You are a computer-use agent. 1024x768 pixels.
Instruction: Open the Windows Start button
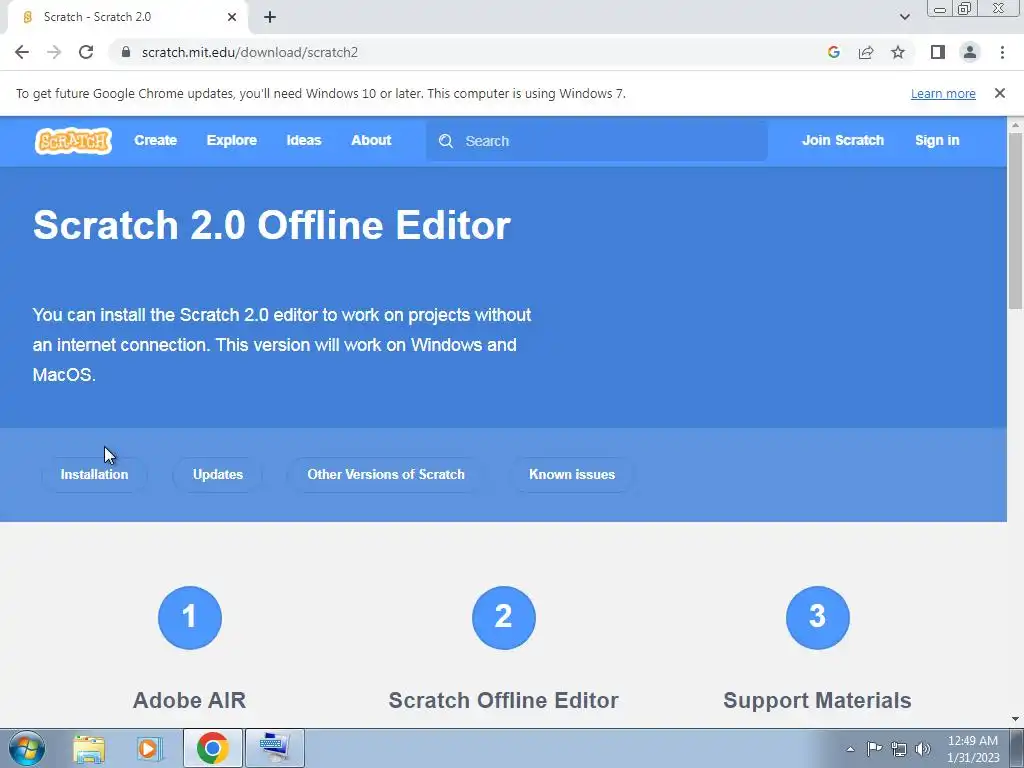point(27,748)
